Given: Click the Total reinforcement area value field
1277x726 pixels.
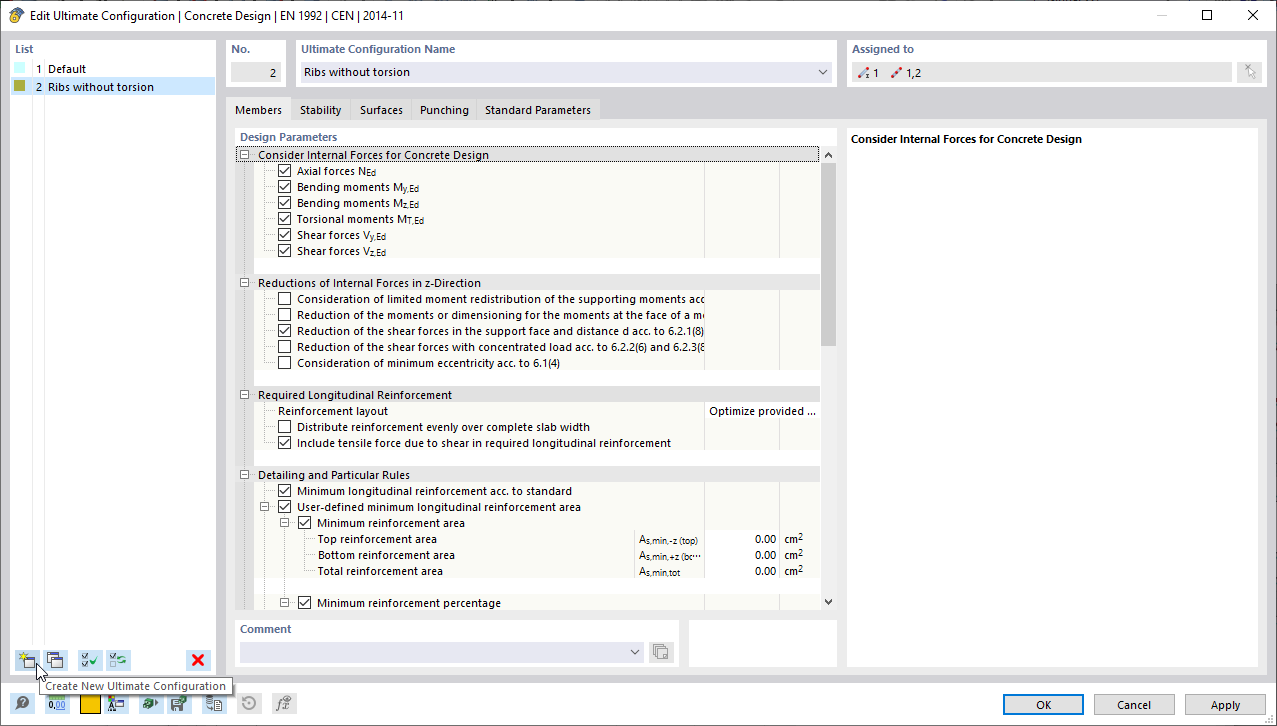Looking at the screenshot, I should pos(742,571).
